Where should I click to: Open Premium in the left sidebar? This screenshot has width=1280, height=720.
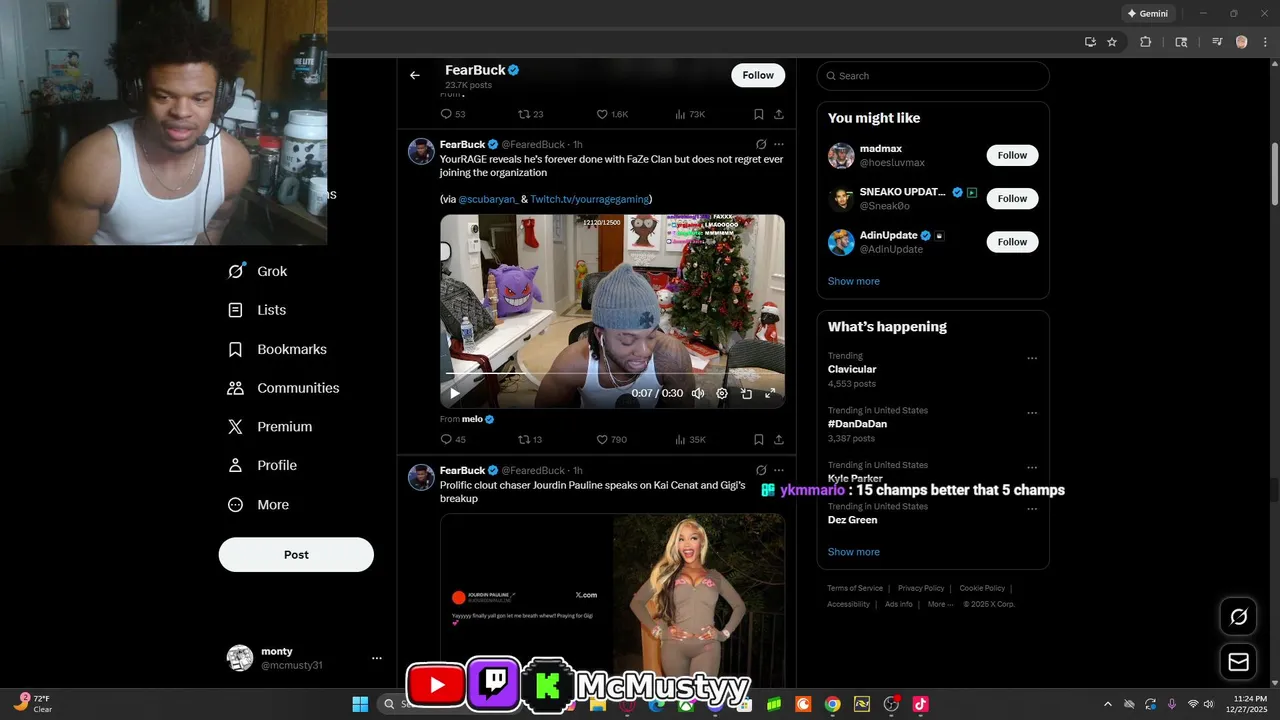click(x=270, y=426)
